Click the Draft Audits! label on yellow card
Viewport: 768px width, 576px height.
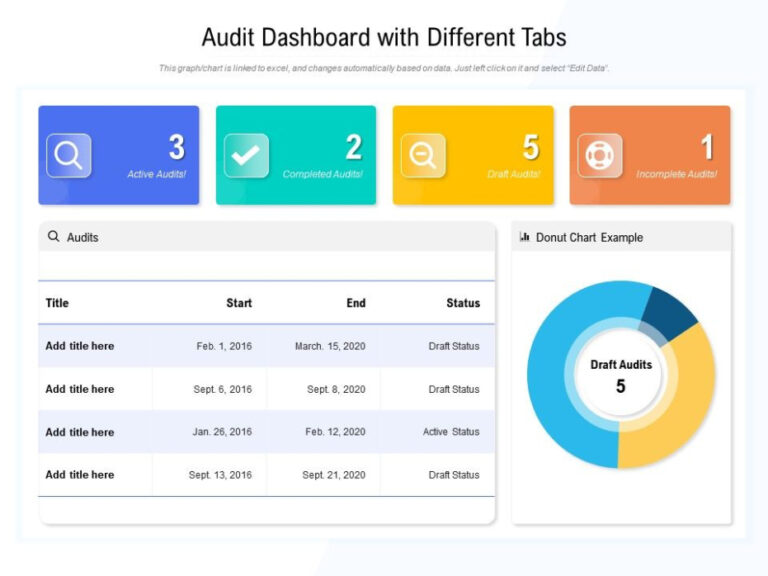(x=514, y=174)
